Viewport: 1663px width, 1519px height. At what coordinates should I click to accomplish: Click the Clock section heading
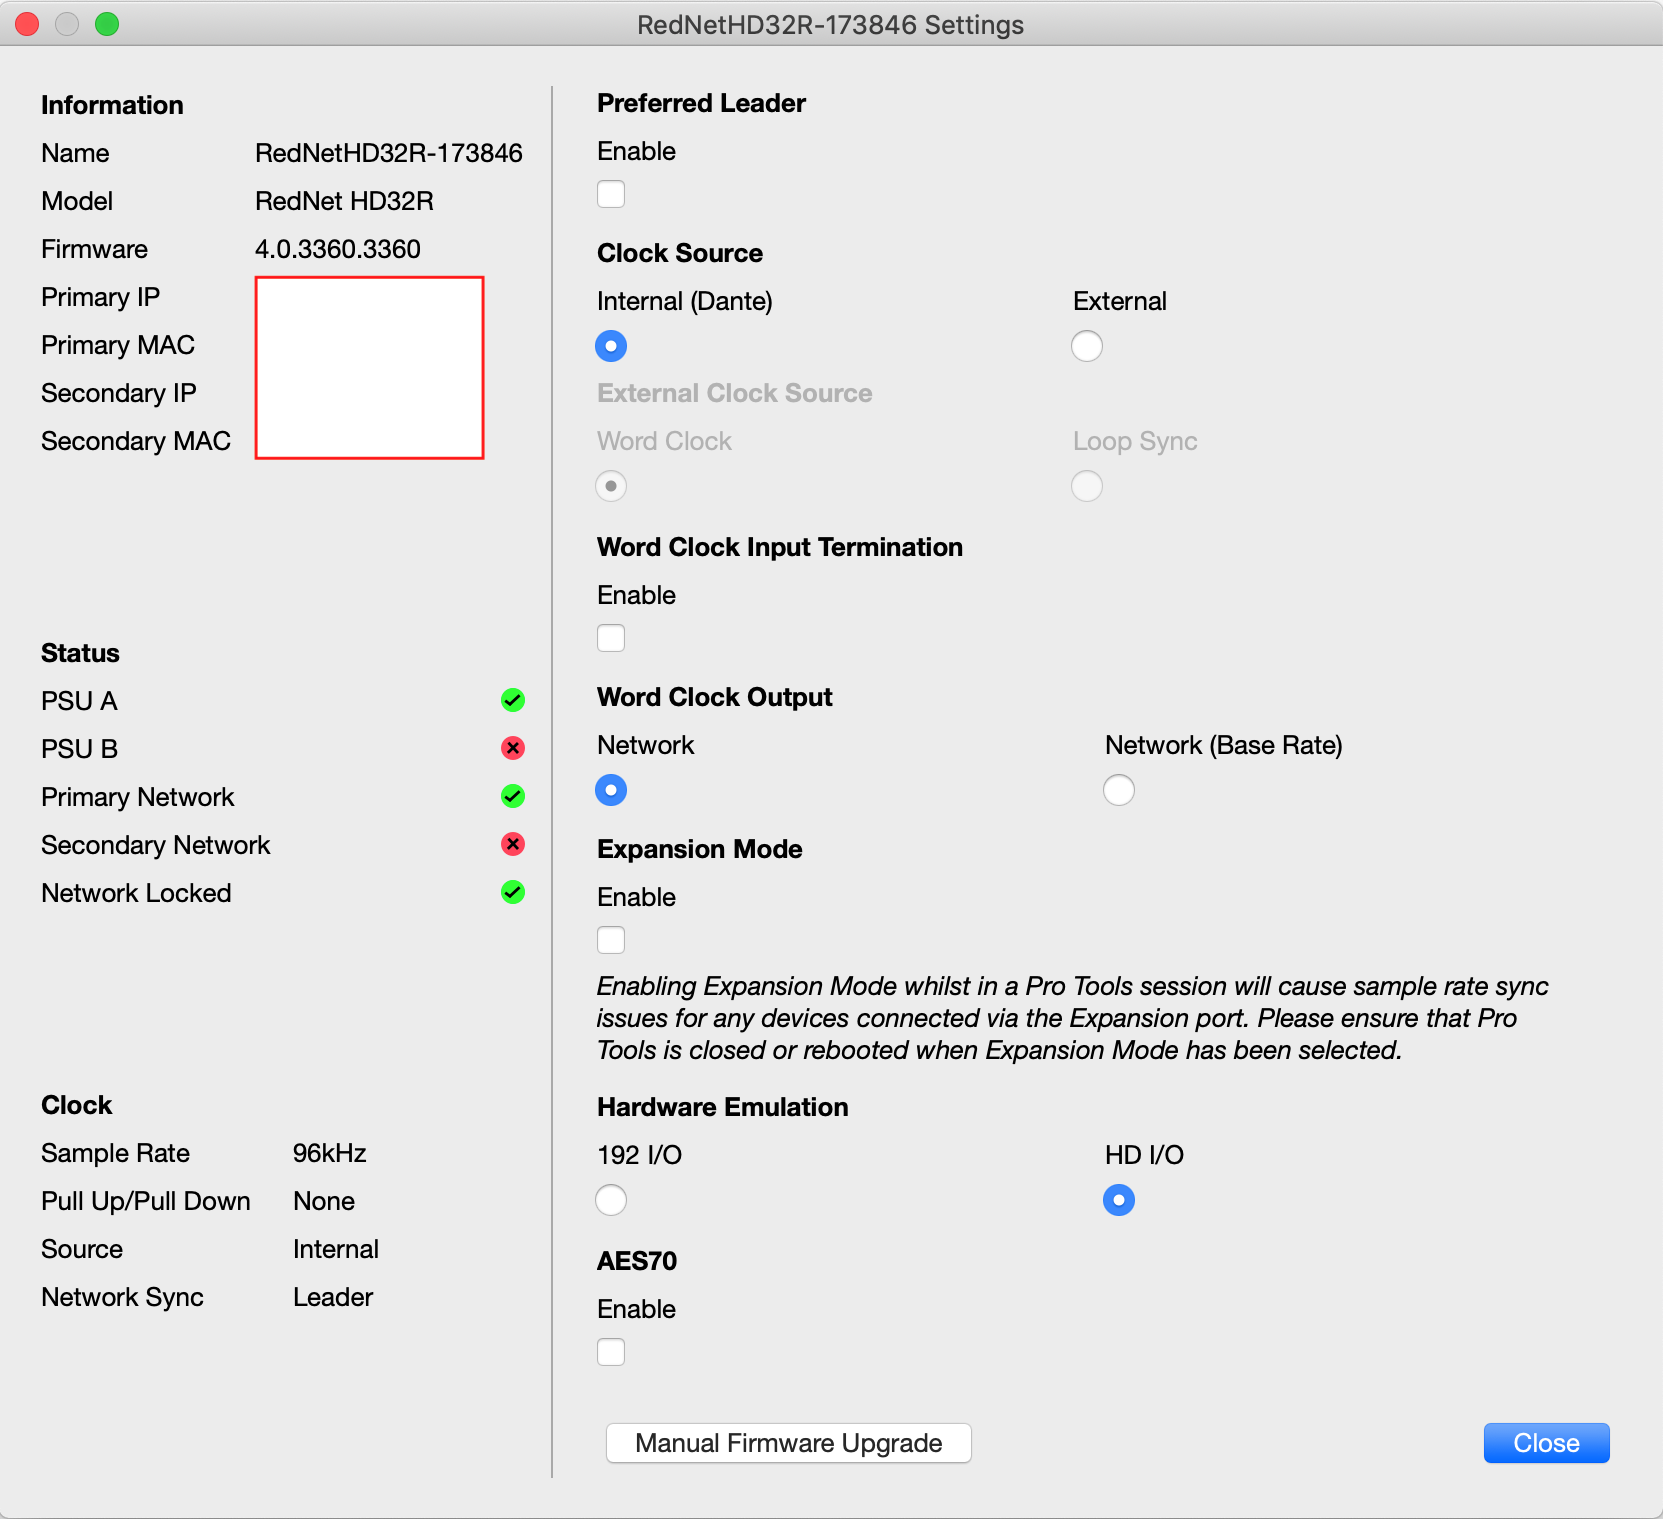coord(77,1105)
